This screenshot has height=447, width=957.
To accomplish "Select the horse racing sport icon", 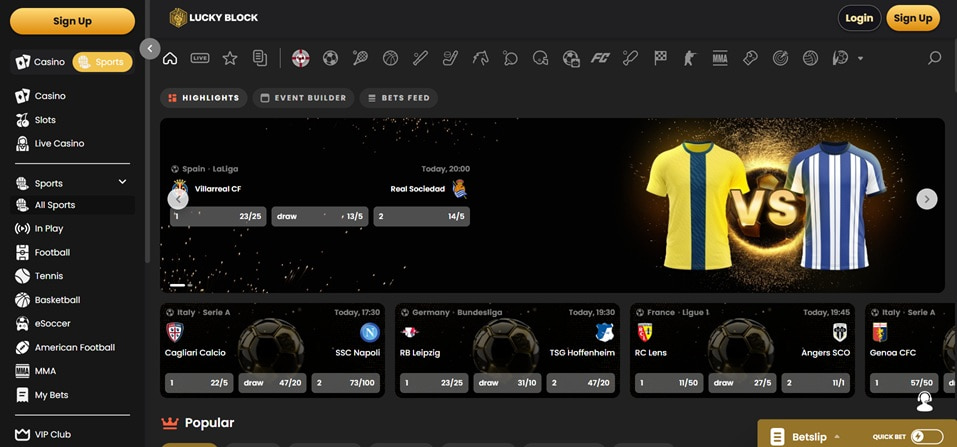I will 480,58.
